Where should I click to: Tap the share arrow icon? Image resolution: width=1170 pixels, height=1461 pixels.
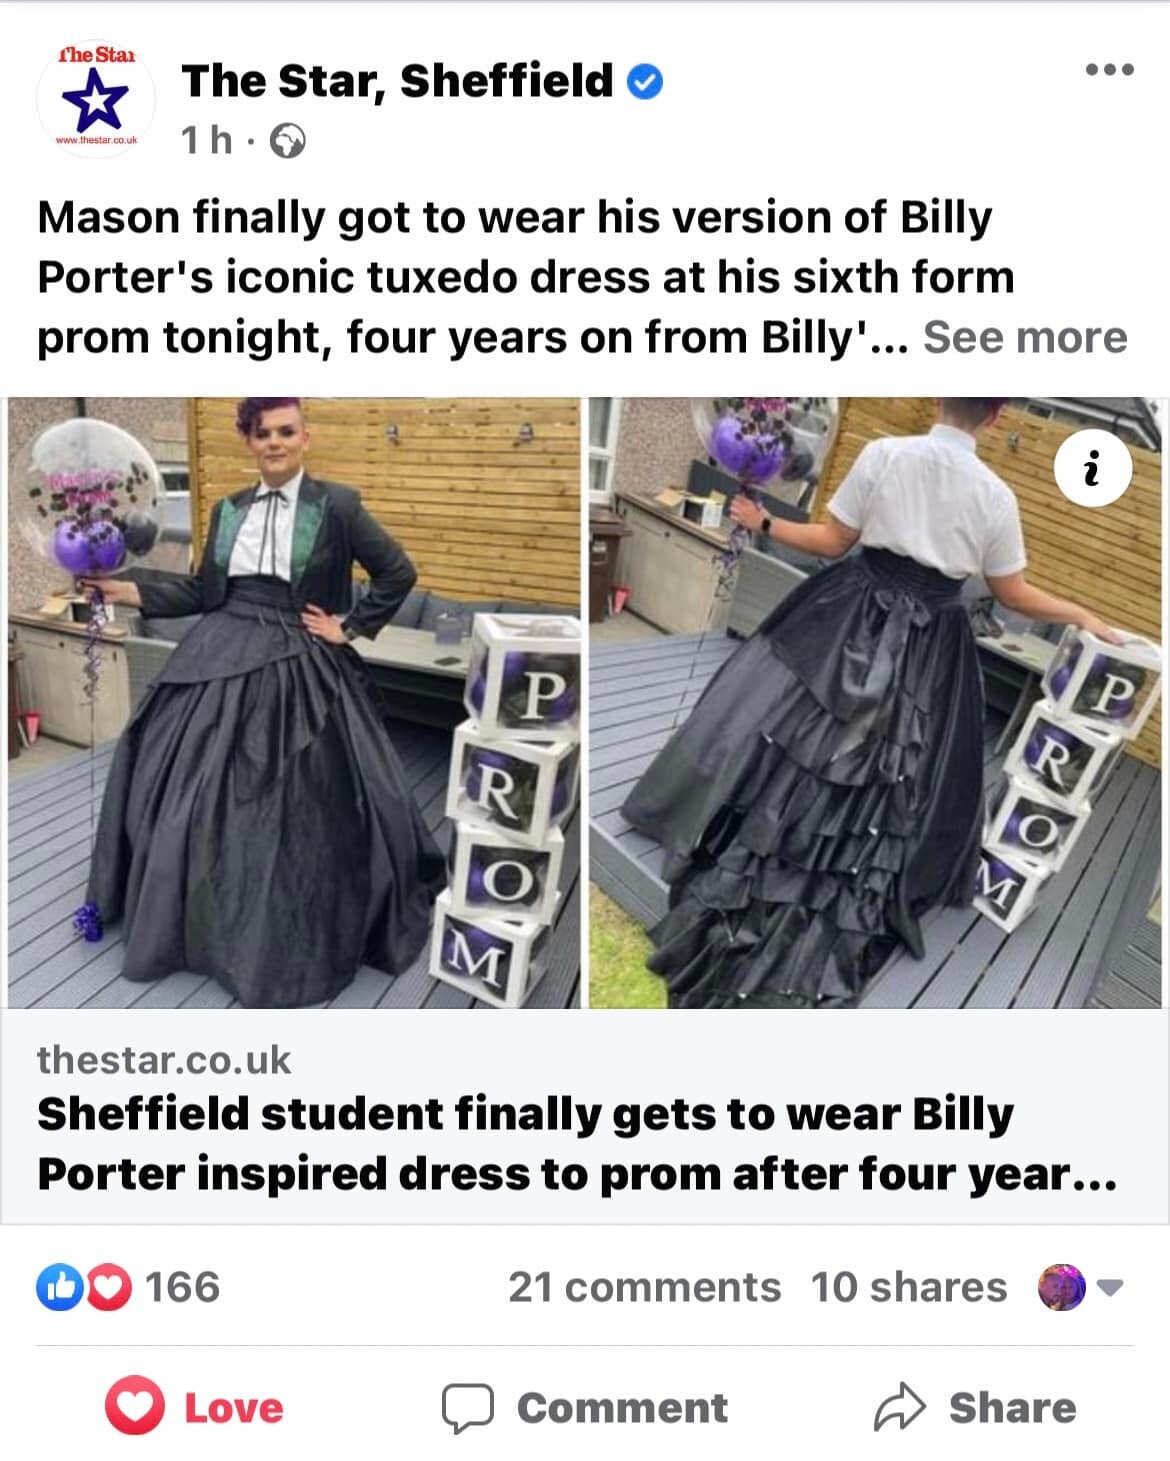click(x=901, y=1407)
